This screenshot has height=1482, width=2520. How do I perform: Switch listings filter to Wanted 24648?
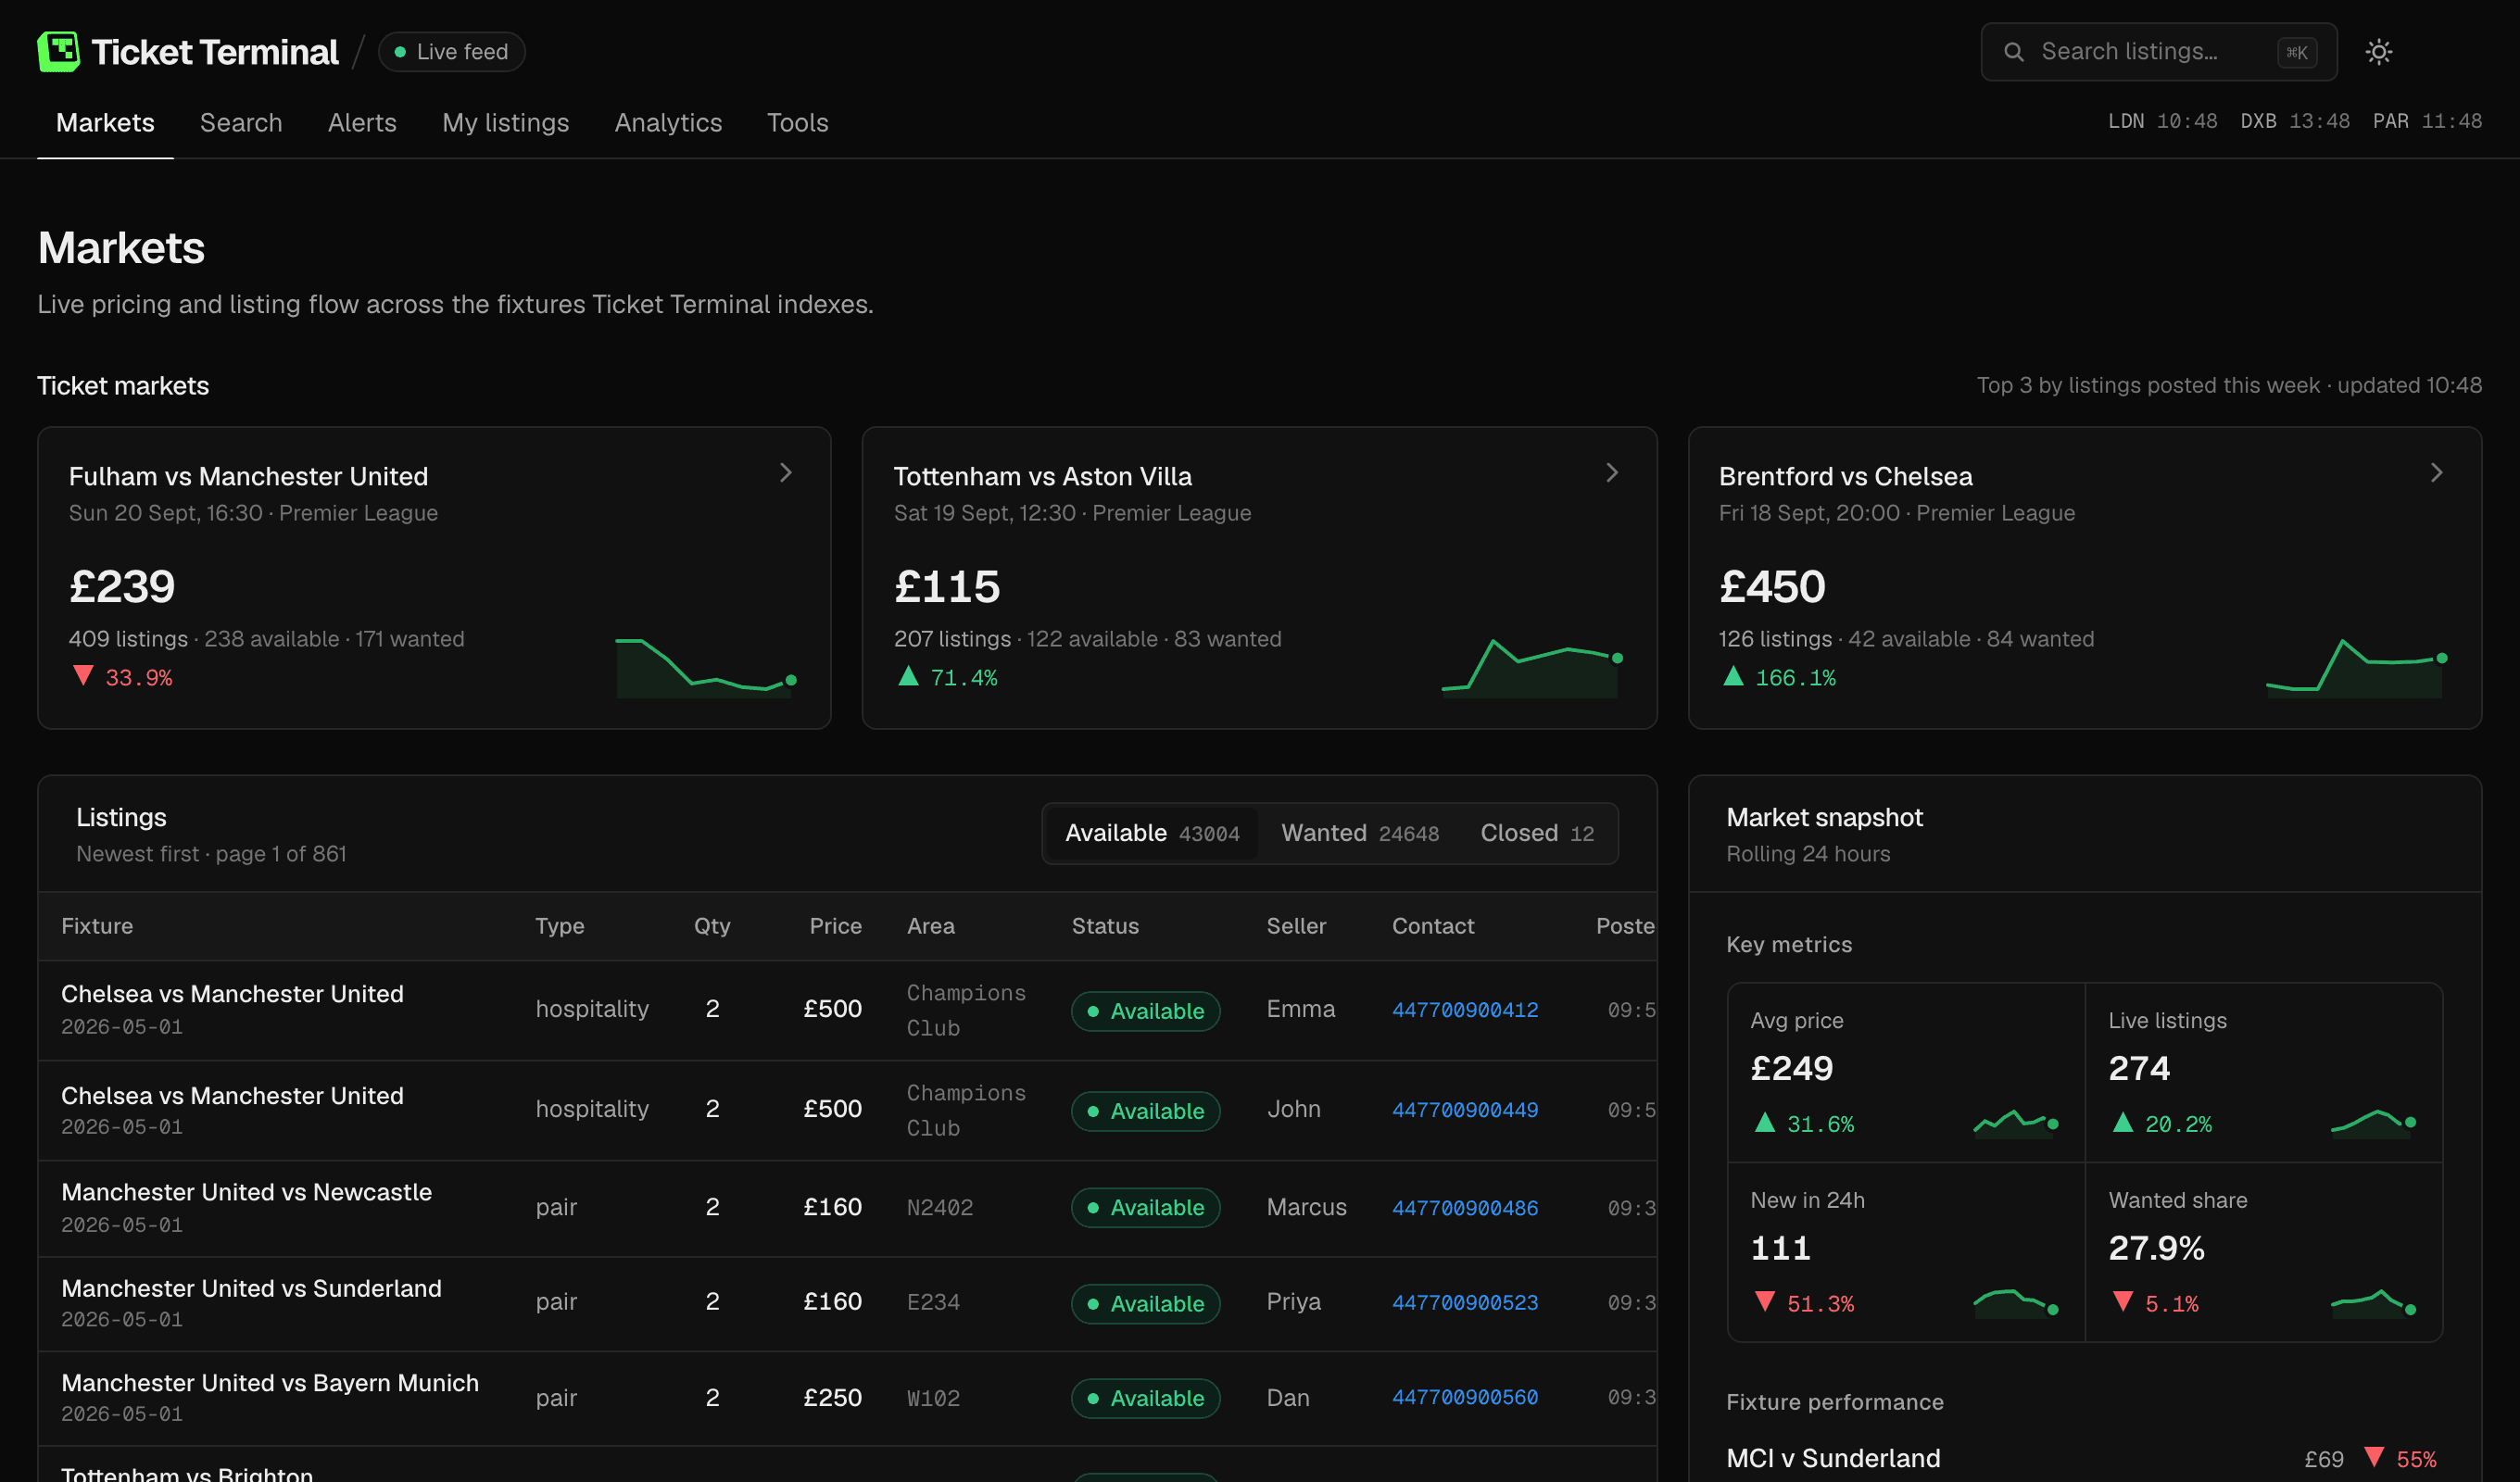[1360, 833]
